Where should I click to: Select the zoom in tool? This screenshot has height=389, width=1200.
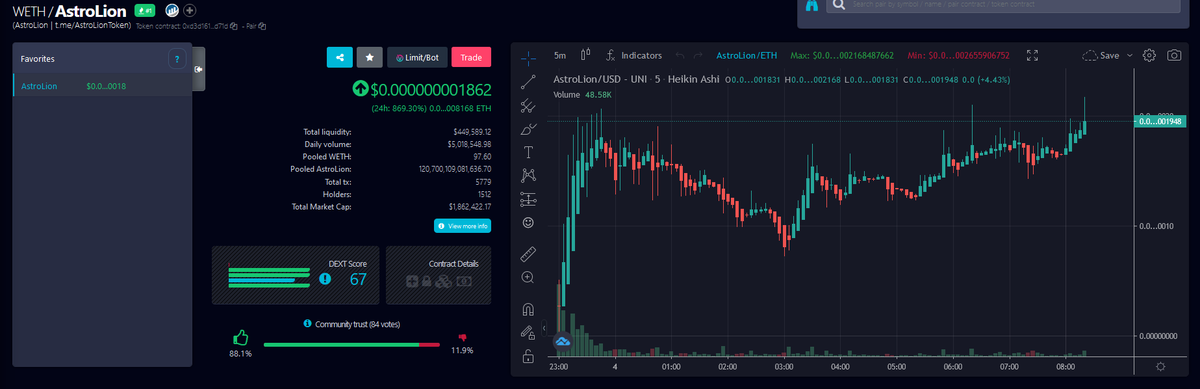(528, 277)
